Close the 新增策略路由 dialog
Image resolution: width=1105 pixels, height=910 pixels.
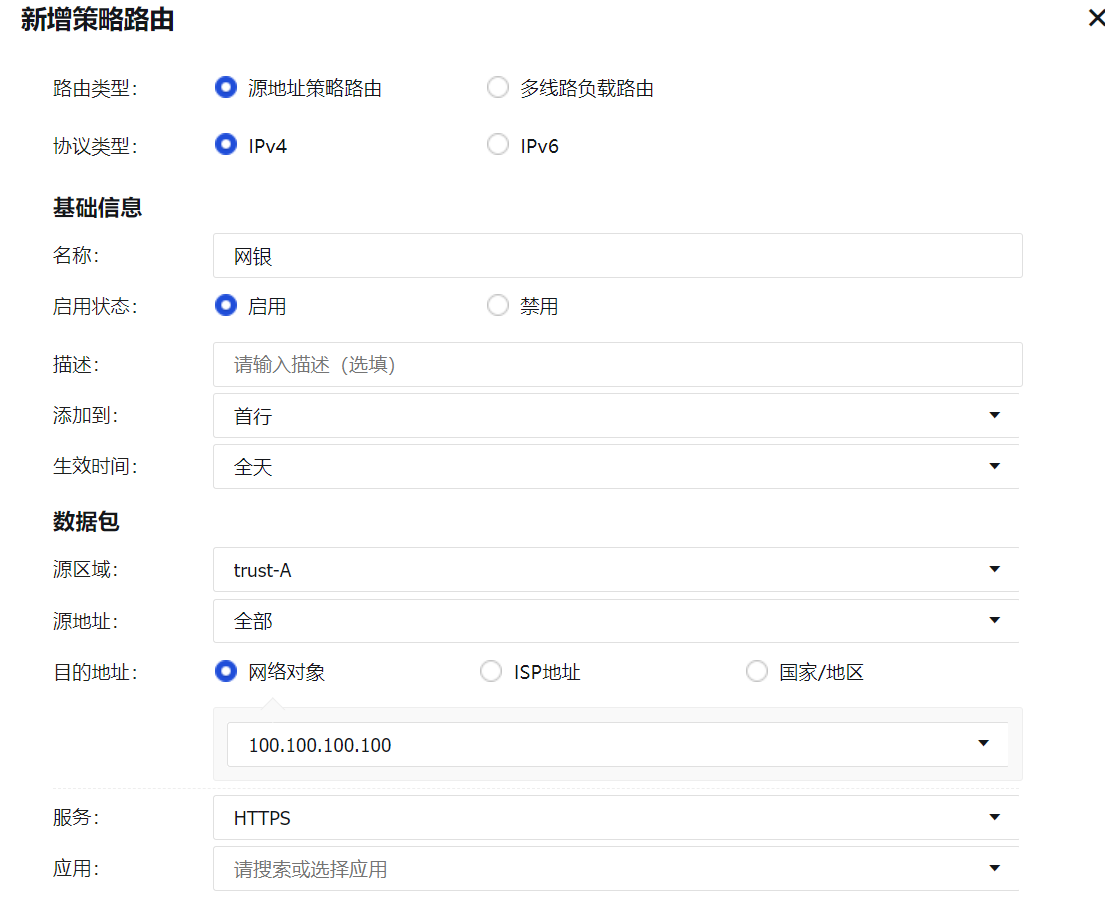click(1095, 19)
